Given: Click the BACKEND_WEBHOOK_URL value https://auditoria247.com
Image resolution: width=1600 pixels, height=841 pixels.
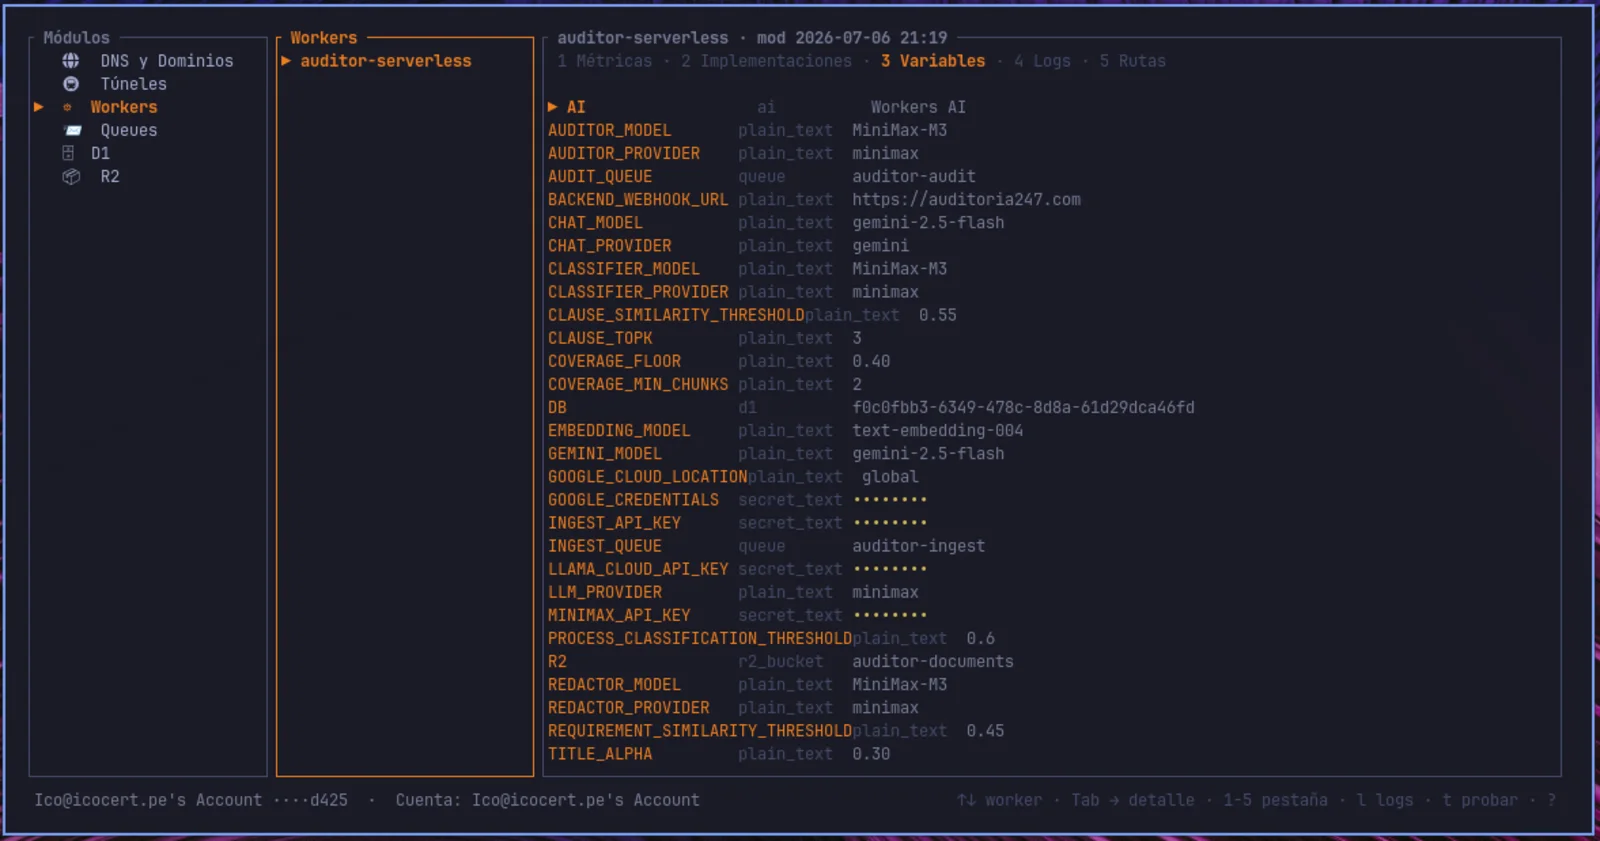Looking at the screenshot, I should [967, 199].
